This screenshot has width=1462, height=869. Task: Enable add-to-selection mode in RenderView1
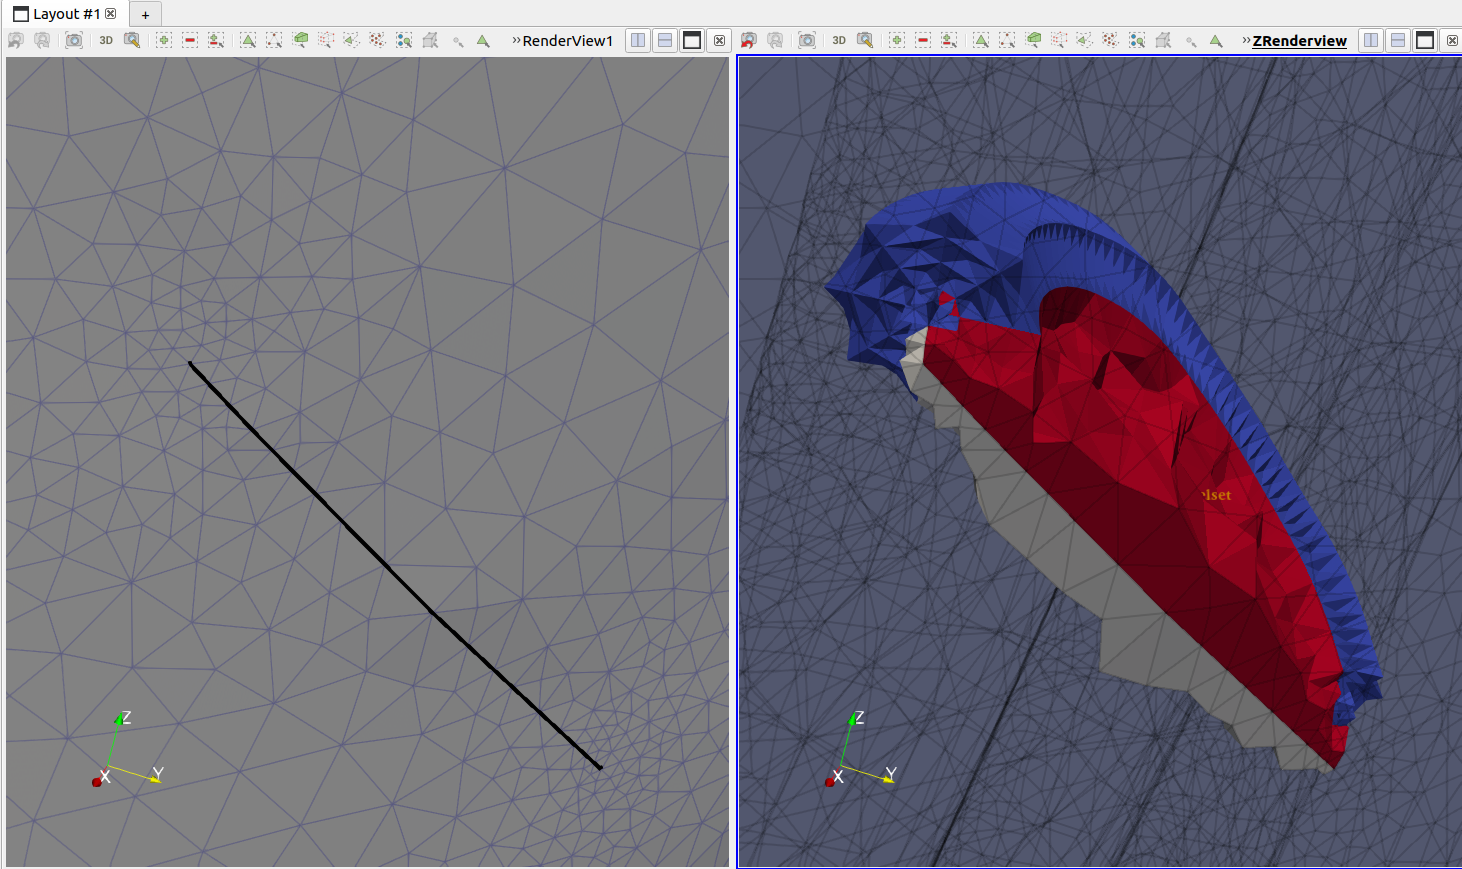pyautogui.click(x=164, y=40)
